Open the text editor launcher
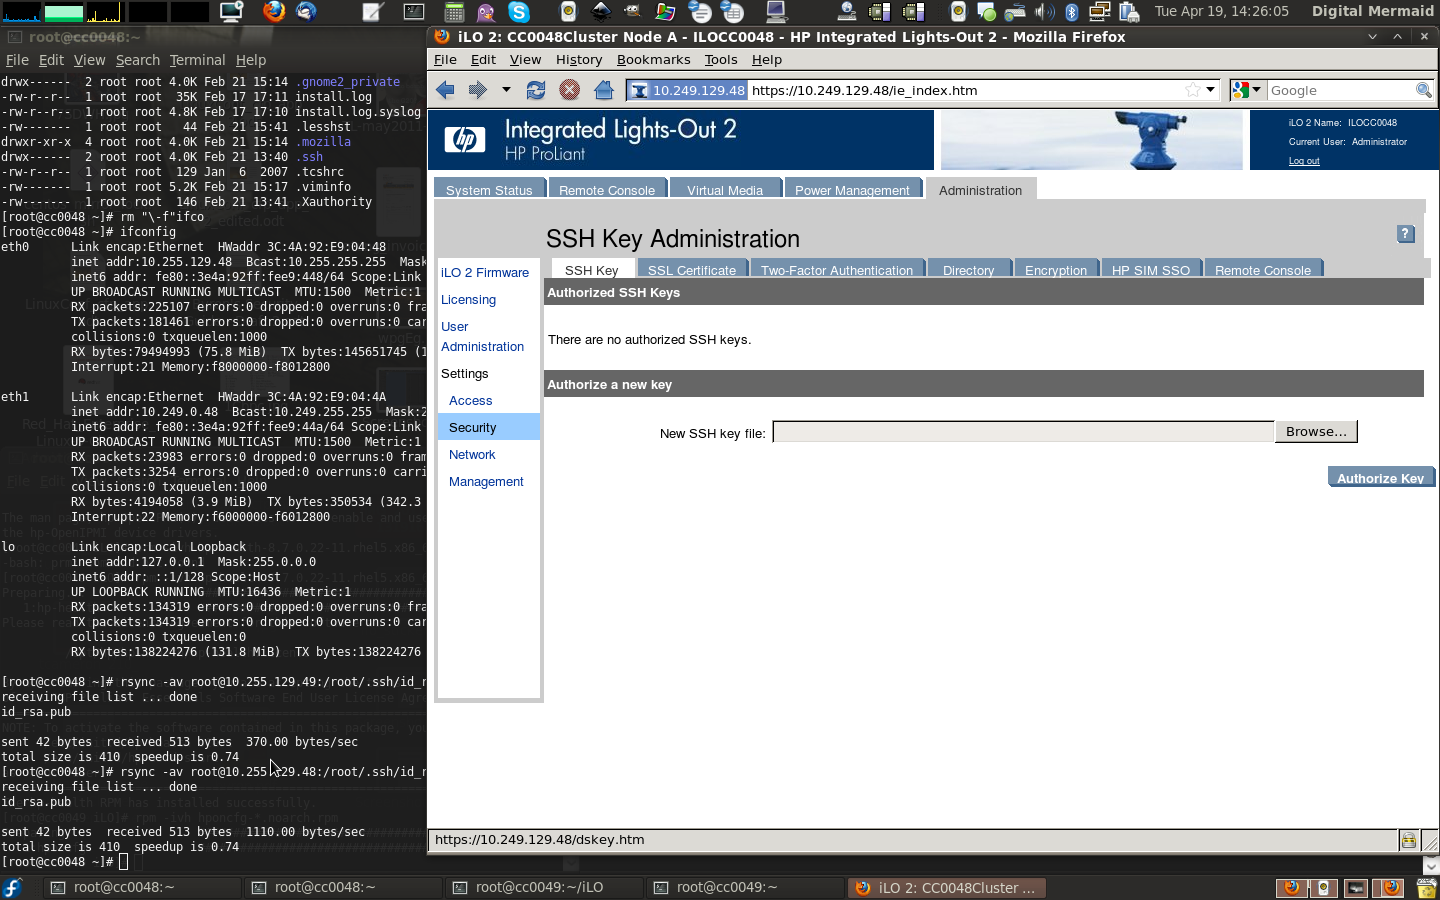Viewport: 1440px width, 900px height. point(373,12)
